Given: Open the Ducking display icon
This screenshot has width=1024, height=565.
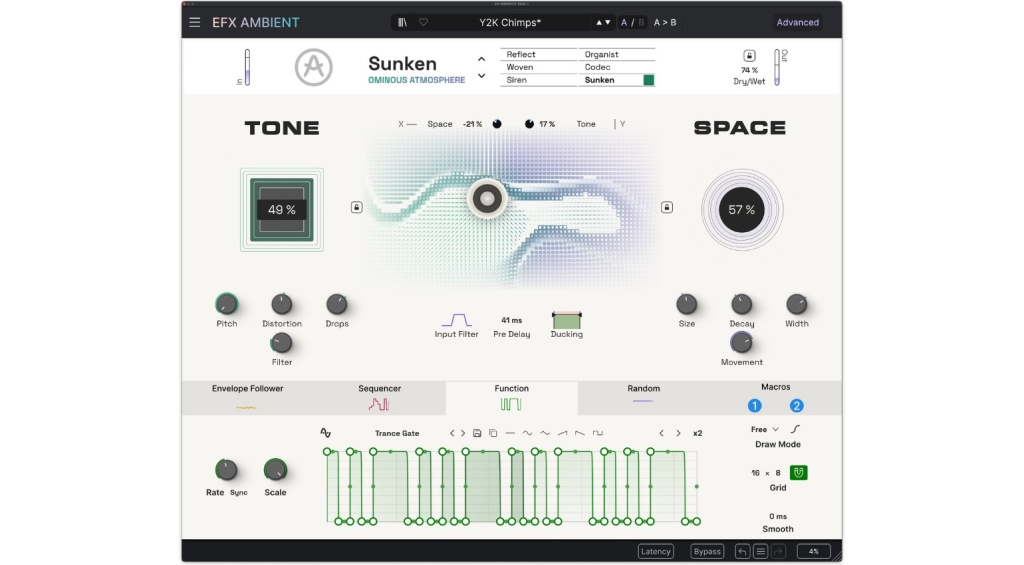Looking at the screenshot, I should pos(566,320).
